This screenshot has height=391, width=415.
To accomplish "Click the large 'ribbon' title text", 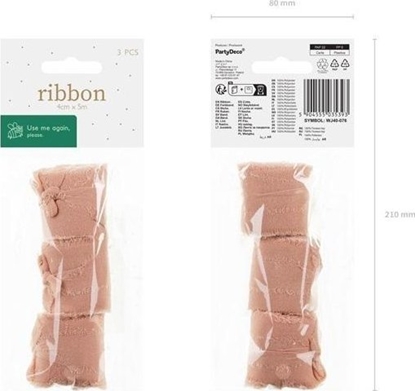I will click(x=72, y=94).
